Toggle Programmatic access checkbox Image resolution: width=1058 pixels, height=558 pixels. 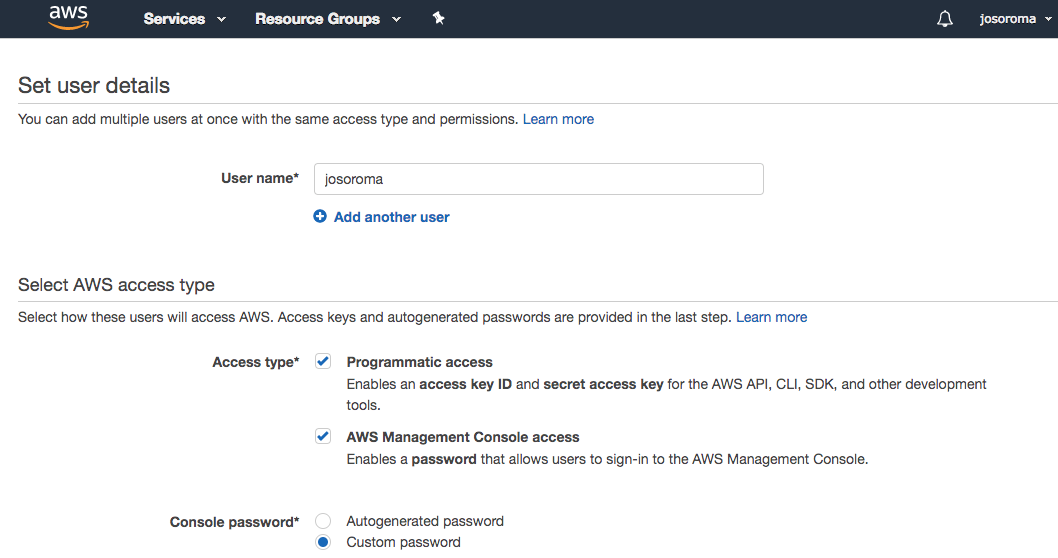pyautogui.click(x=323, y=361)
